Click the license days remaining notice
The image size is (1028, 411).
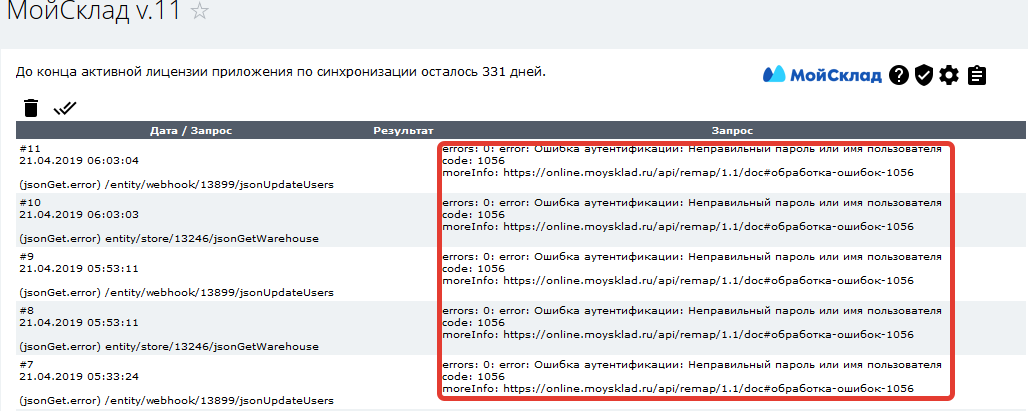pos(281,72)
